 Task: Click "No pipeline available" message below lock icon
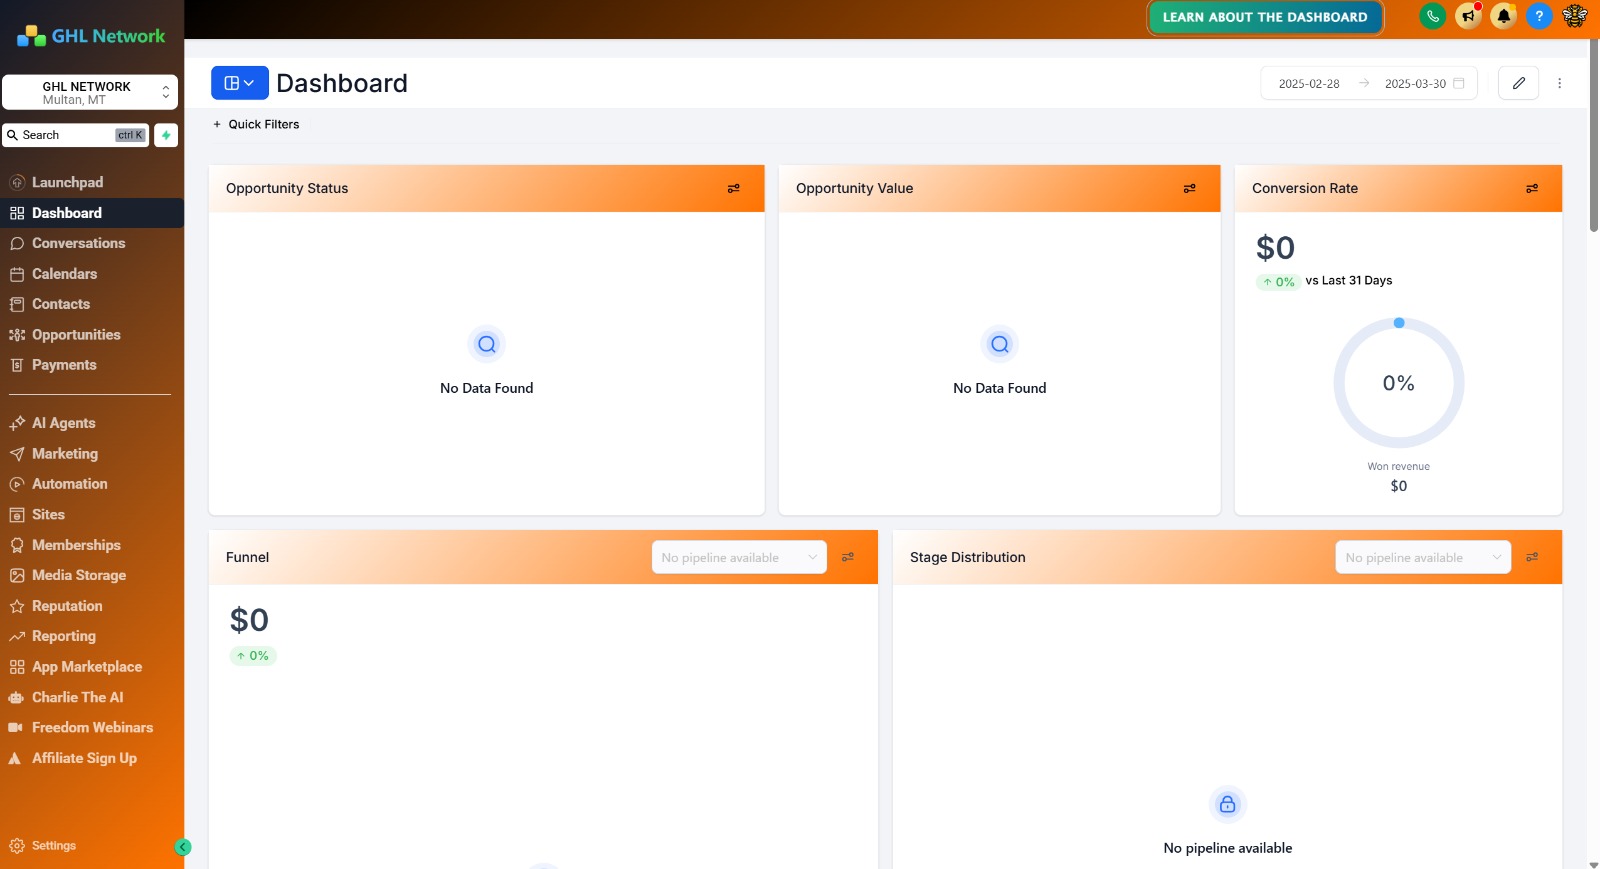[x=1228, y=848]
